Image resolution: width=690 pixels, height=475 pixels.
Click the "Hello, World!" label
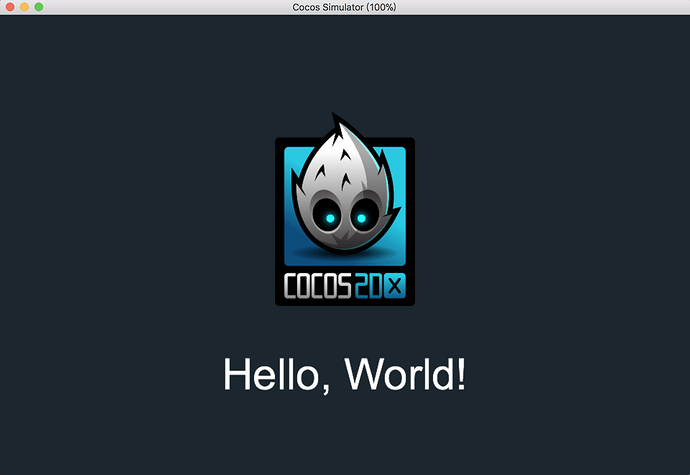coord(345,375)
